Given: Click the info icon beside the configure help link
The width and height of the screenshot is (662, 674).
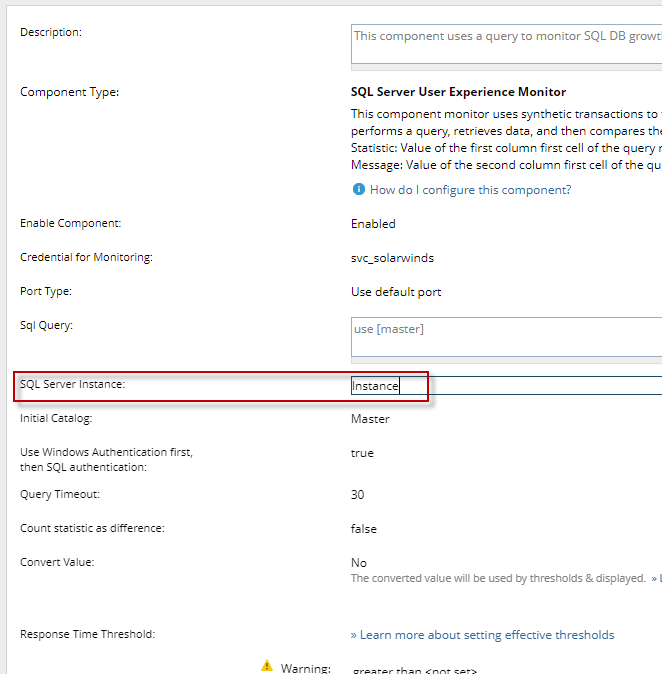Looking at the screenshot, I should click(x=358, y=190).
